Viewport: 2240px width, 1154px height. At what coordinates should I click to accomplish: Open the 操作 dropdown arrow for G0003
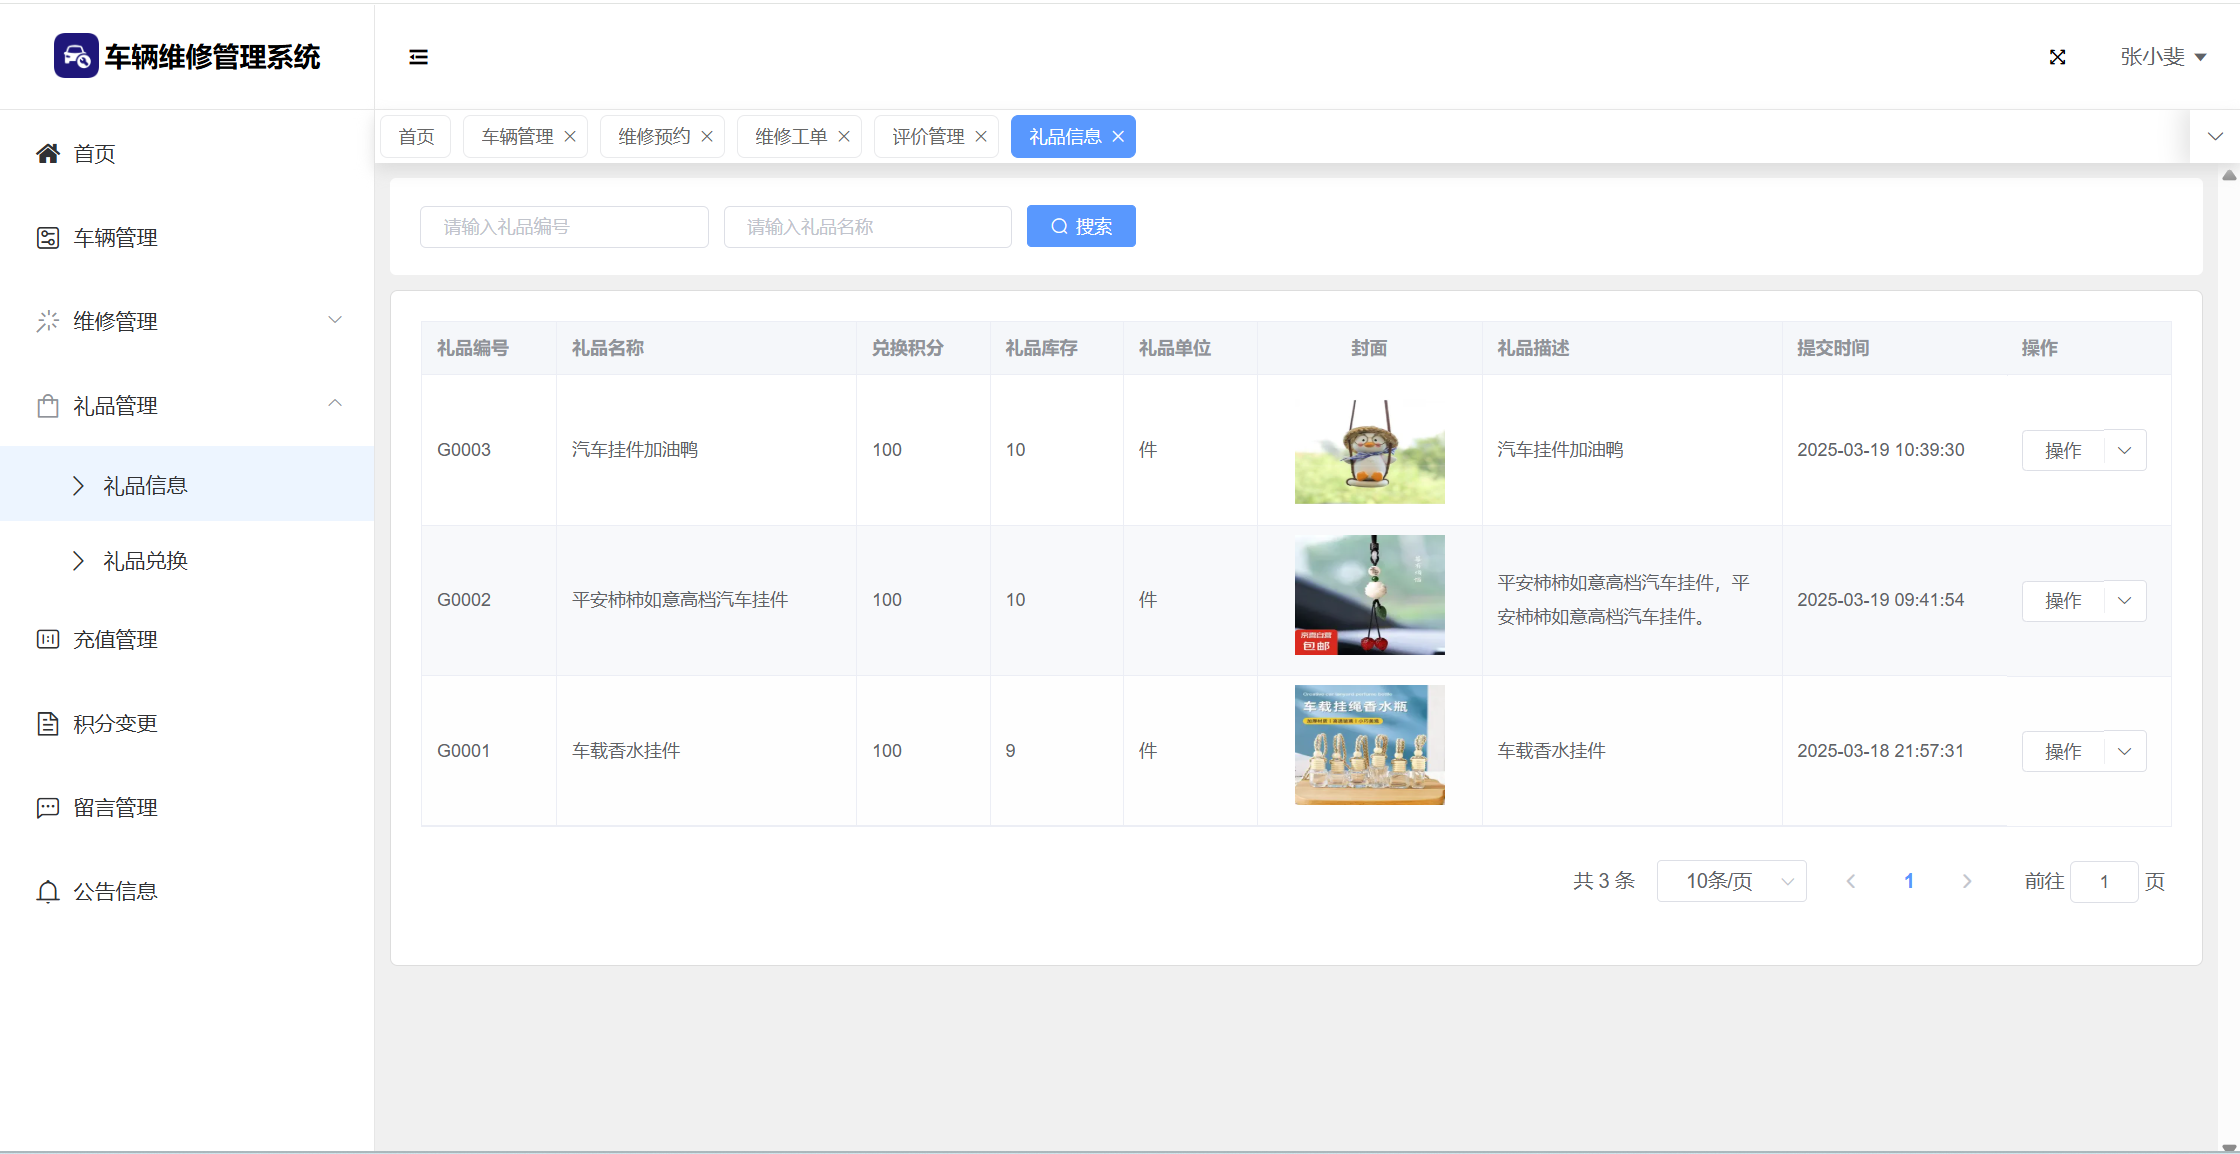click(2125, 450)
